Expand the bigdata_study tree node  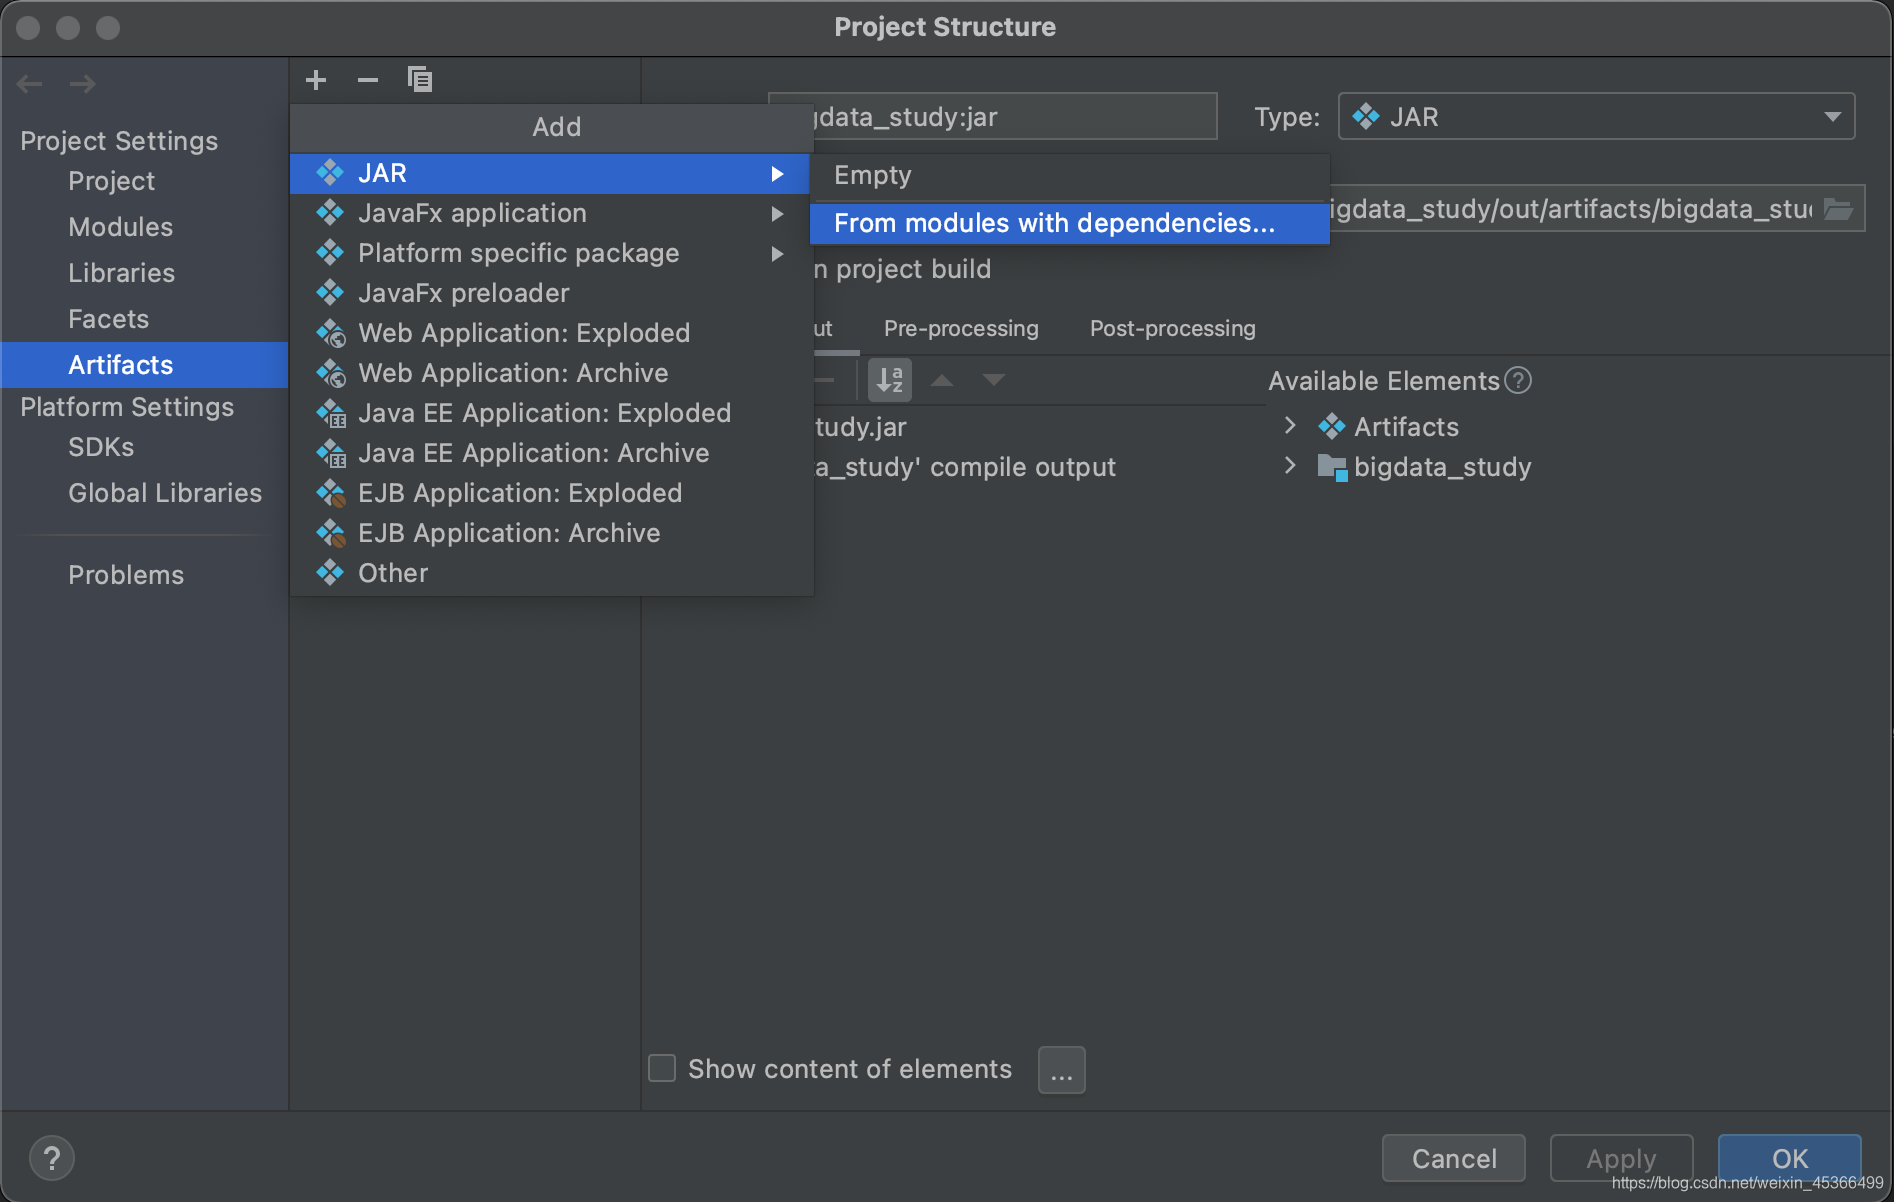pos(1290,466)
